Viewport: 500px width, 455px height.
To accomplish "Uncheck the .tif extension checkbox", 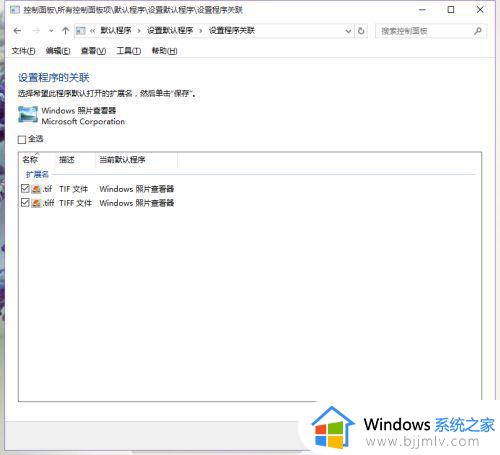I will pos(25,189).
